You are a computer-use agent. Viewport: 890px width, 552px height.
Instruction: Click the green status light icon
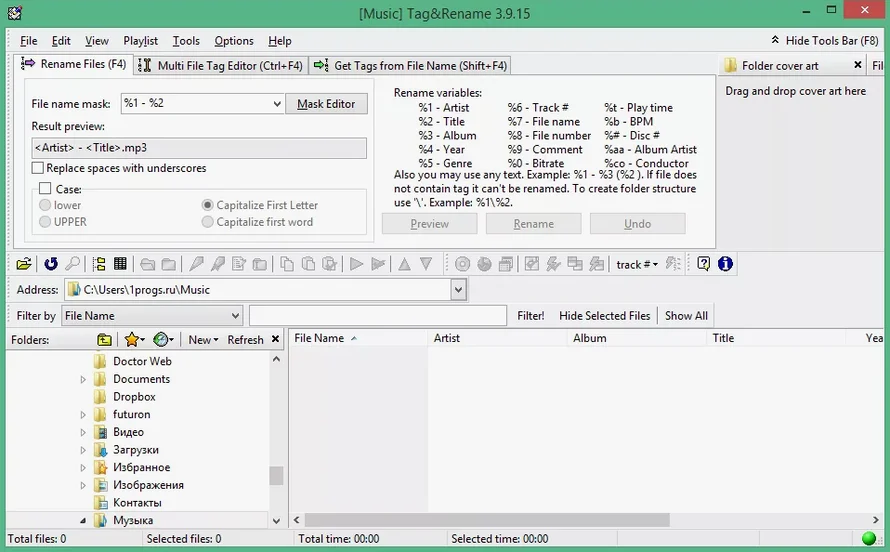(x=868, y=538)
